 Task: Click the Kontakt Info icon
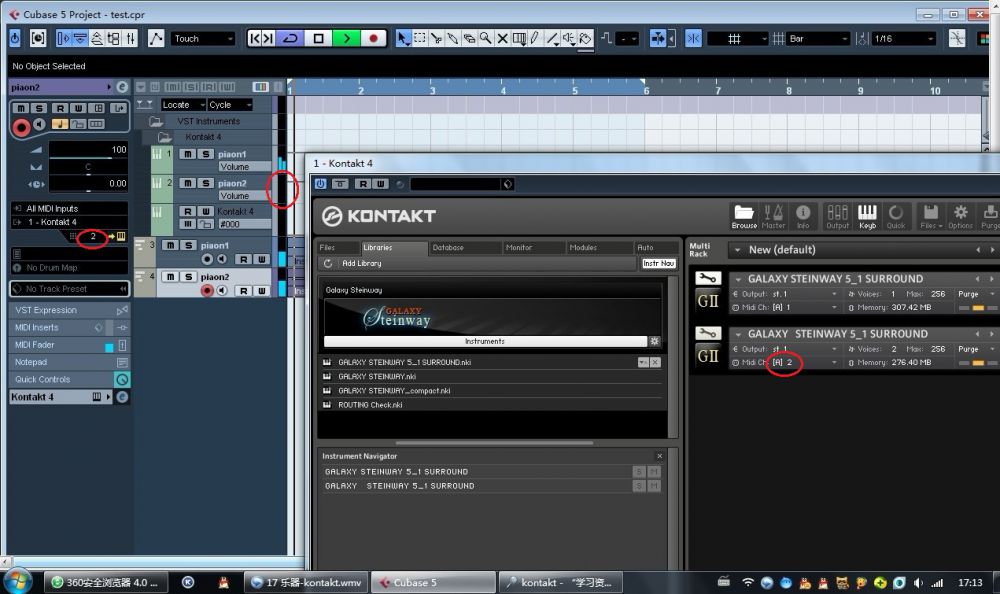tap(803, 215)
